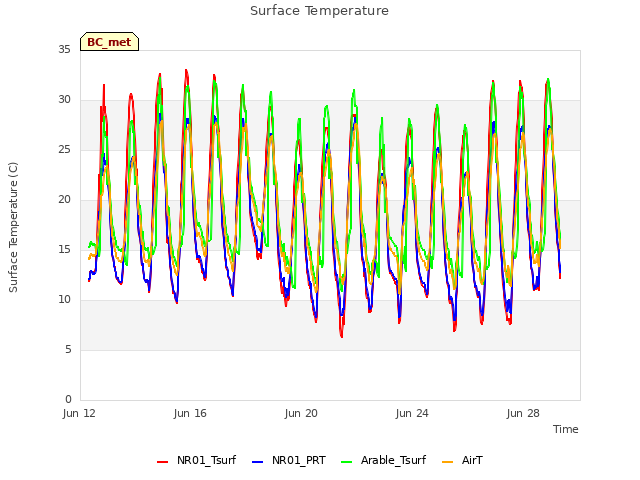Toggle the NR01_Tsurf legend entry
The image size is (640, 480).
(196, 460)
